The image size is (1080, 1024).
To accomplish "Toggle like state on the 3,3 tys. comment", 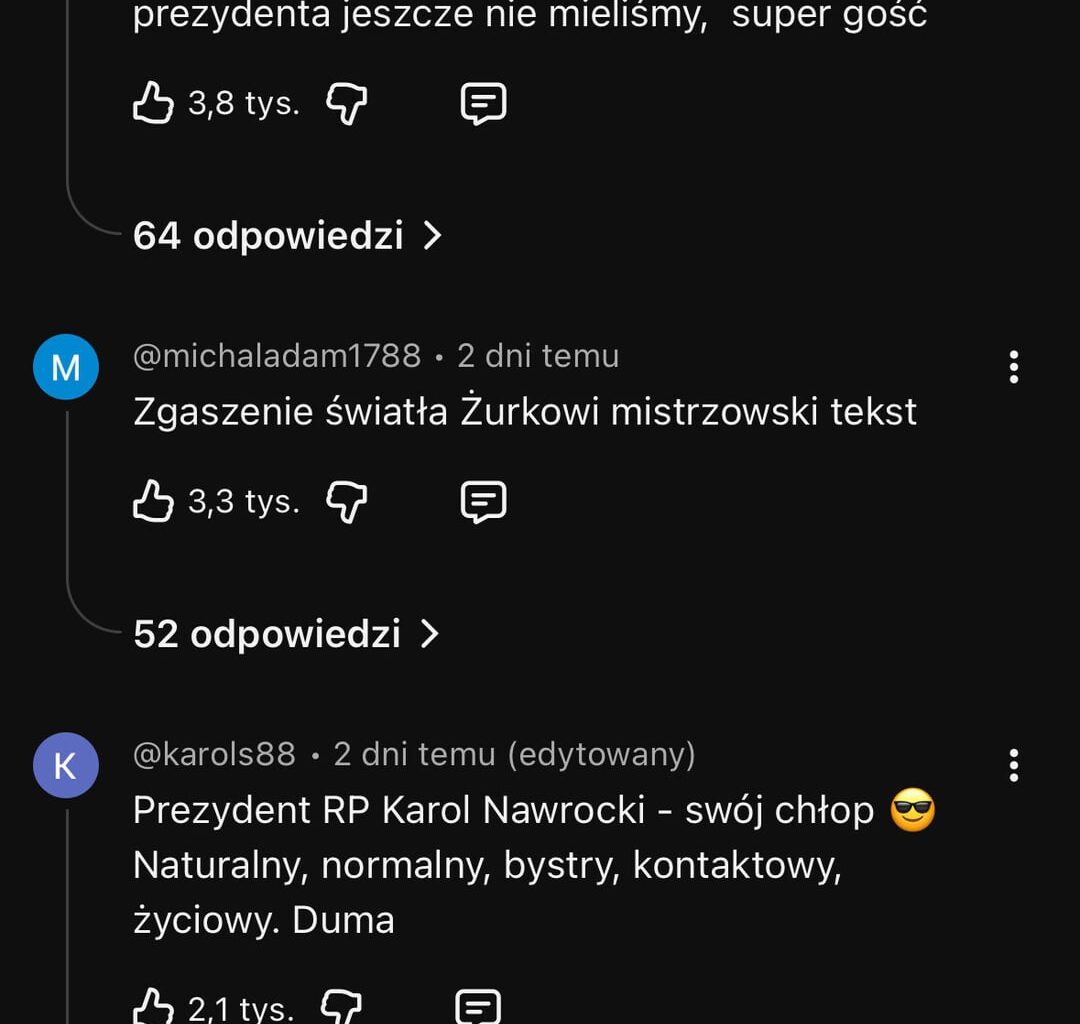I will 152,500.
